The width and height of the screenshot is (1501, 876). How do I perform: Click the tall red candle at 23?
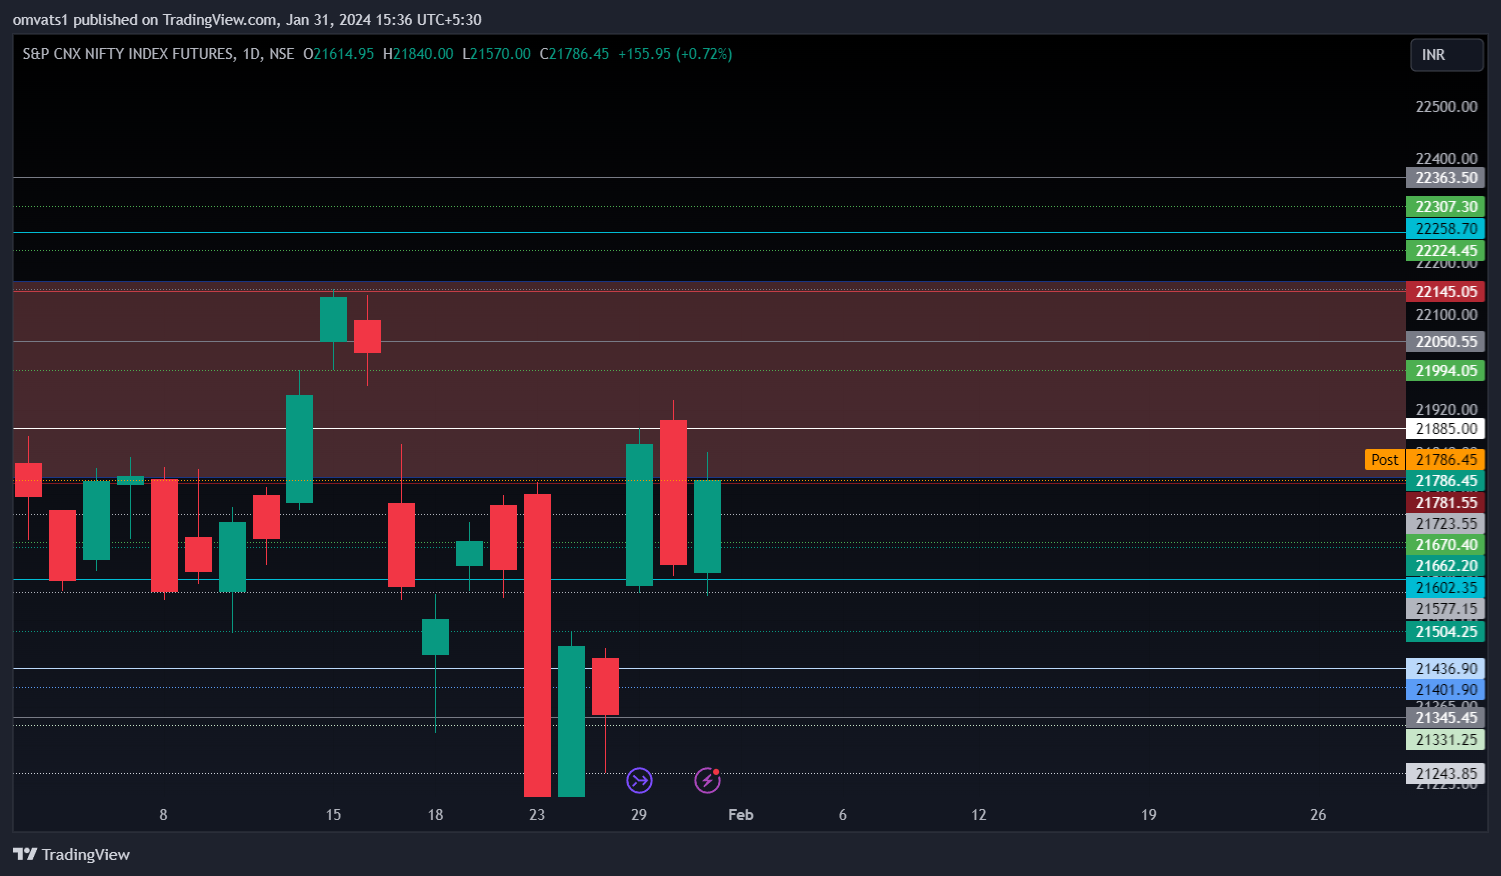[537, 645]
